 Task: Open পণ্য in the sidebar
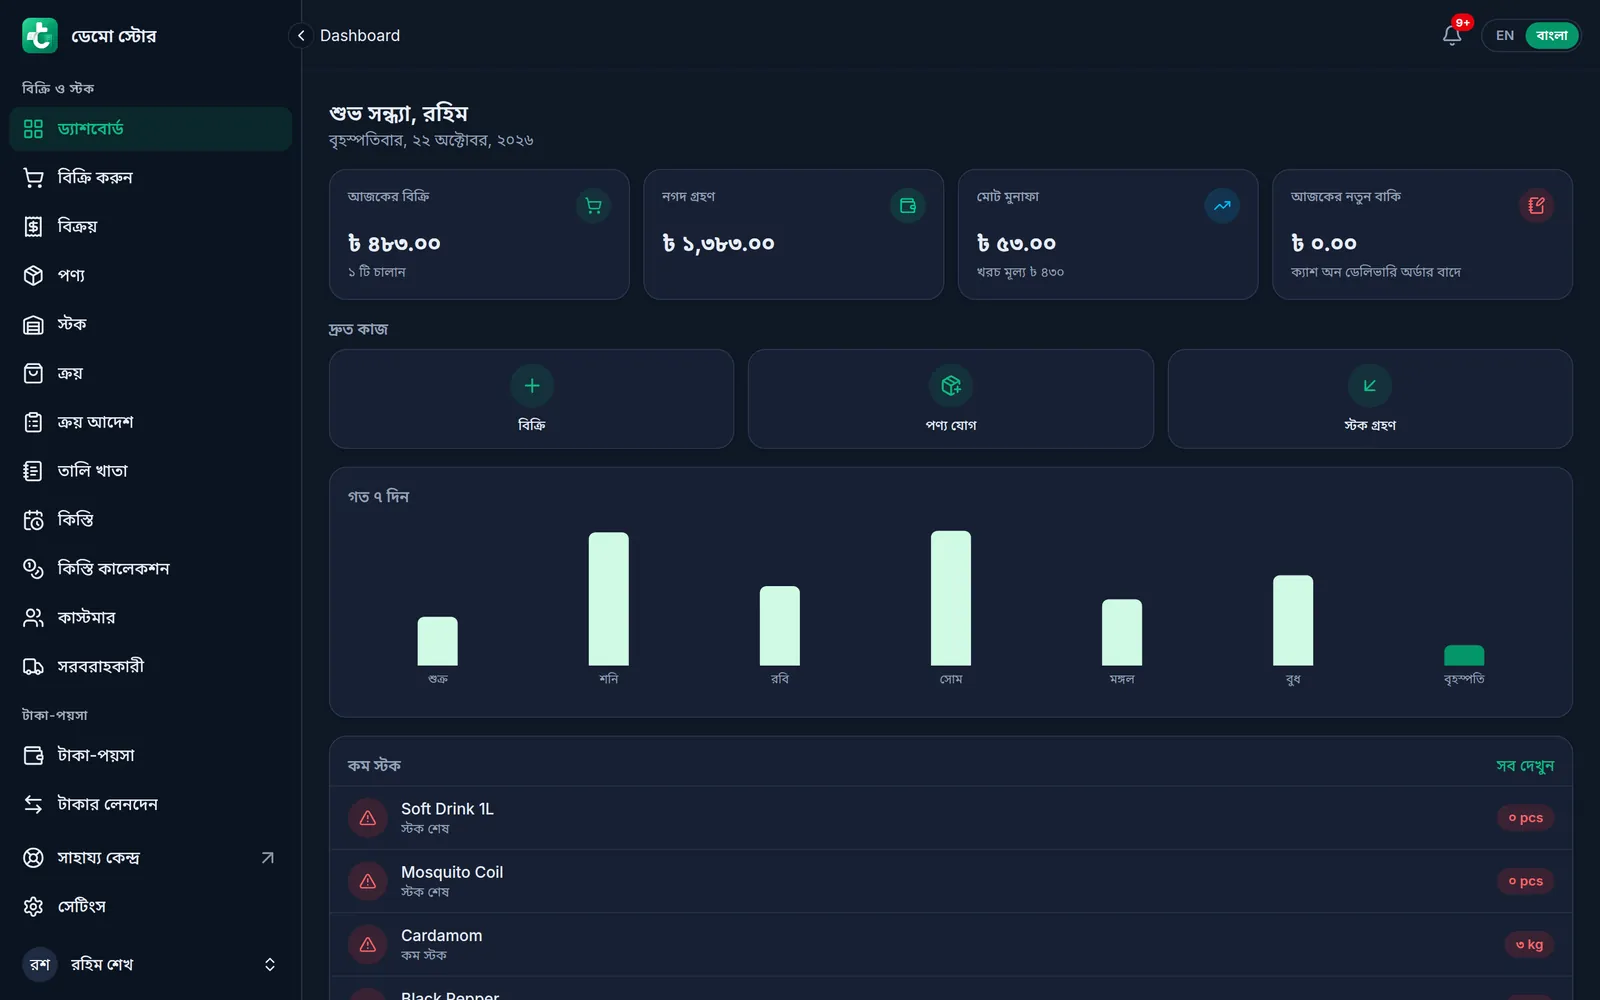click(x=151, y=275)
